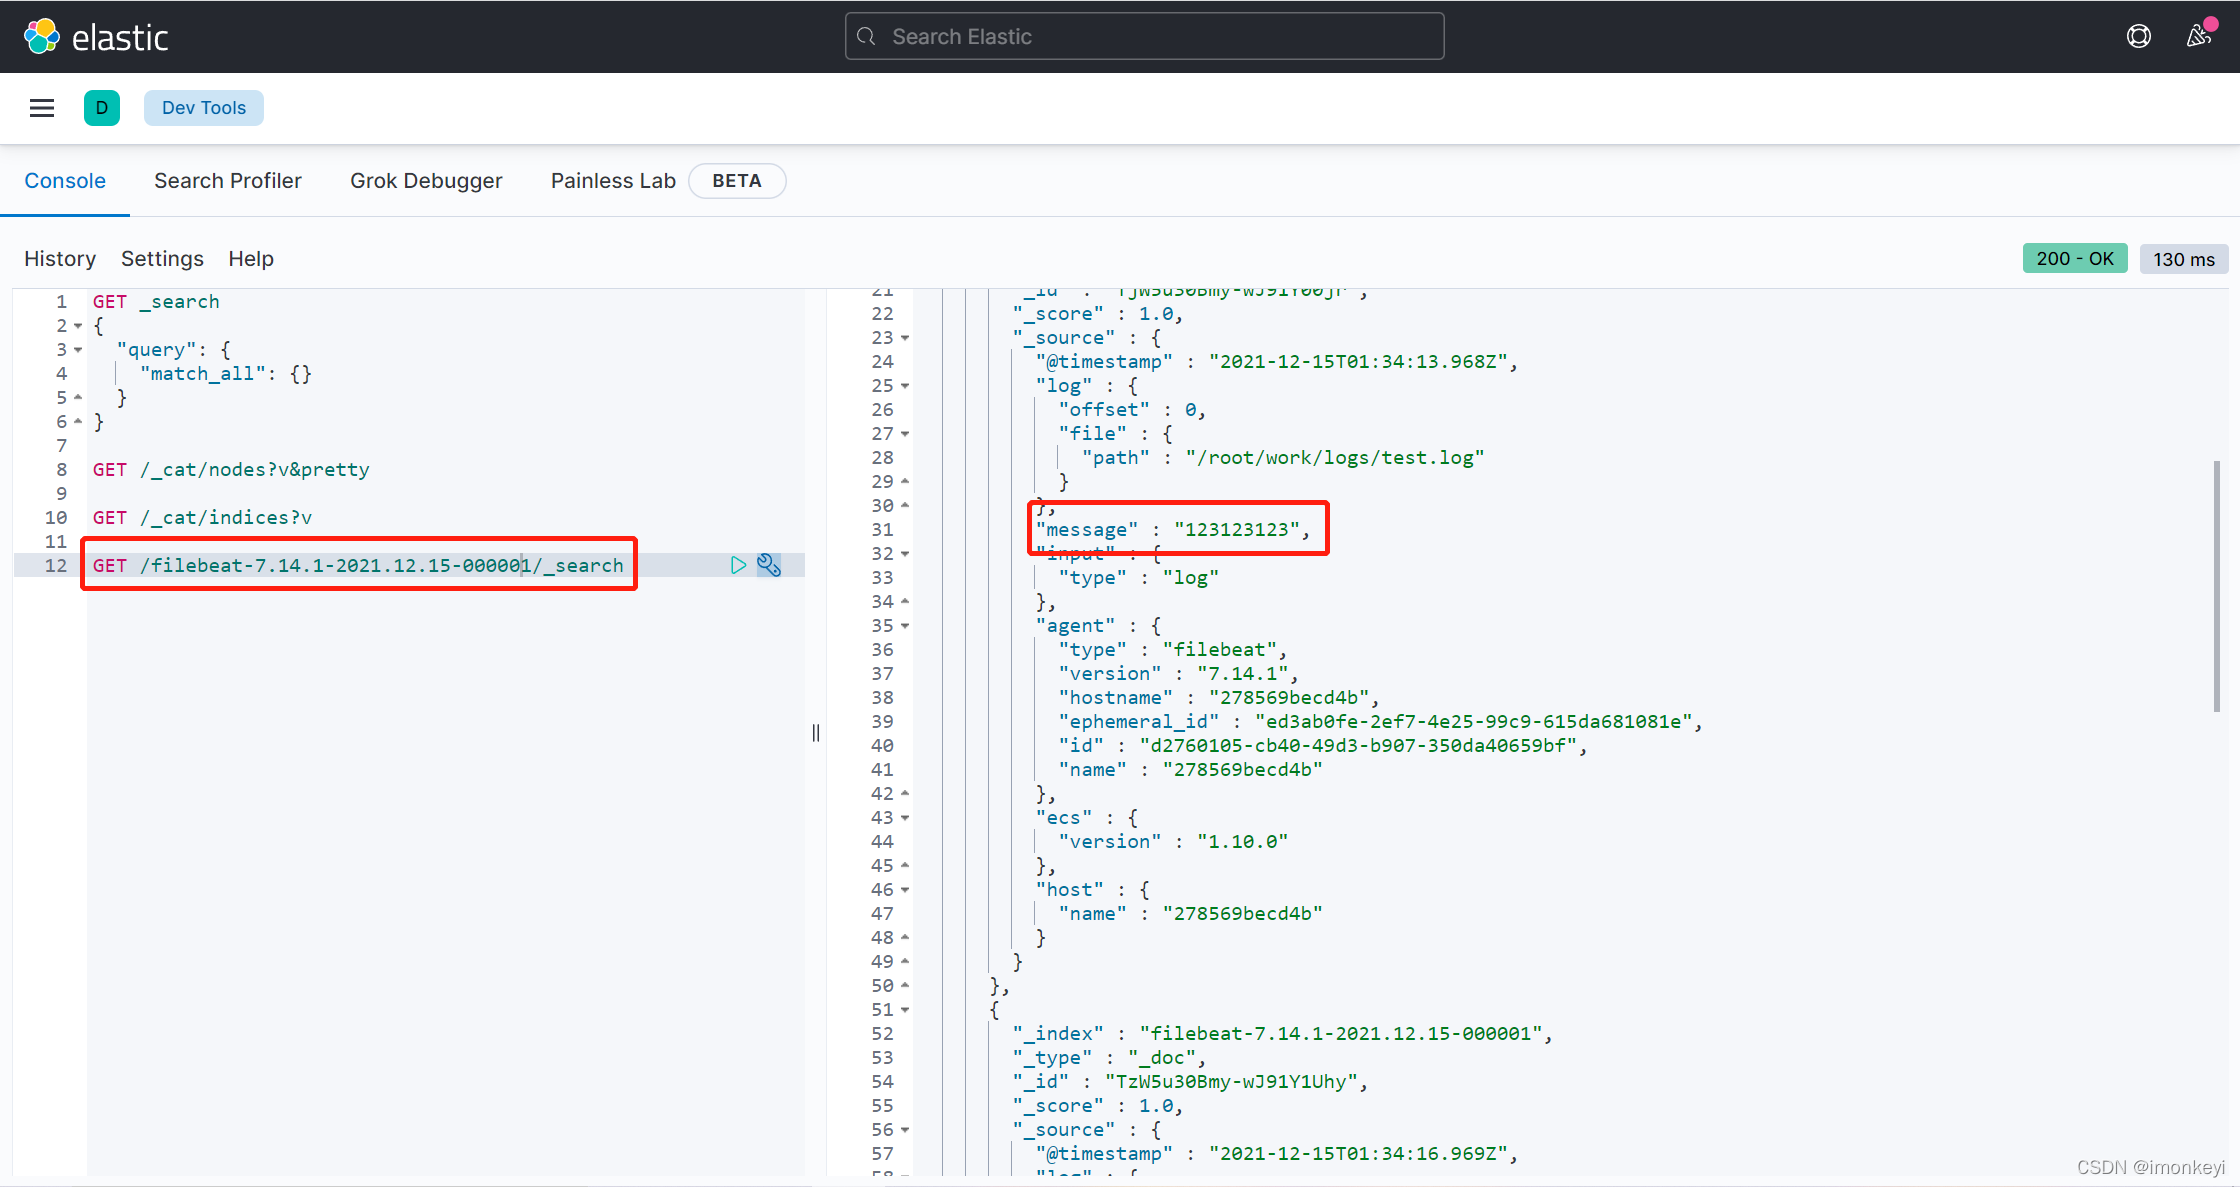Open the newsfeed notifications icon
2240x1187 pixels.
(2199, 37)
